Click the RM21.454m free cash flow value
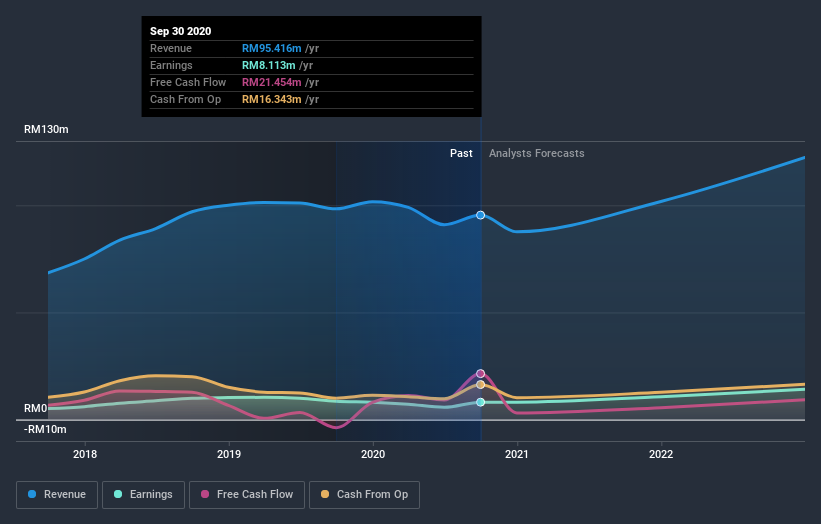 [x=271, y=82]
